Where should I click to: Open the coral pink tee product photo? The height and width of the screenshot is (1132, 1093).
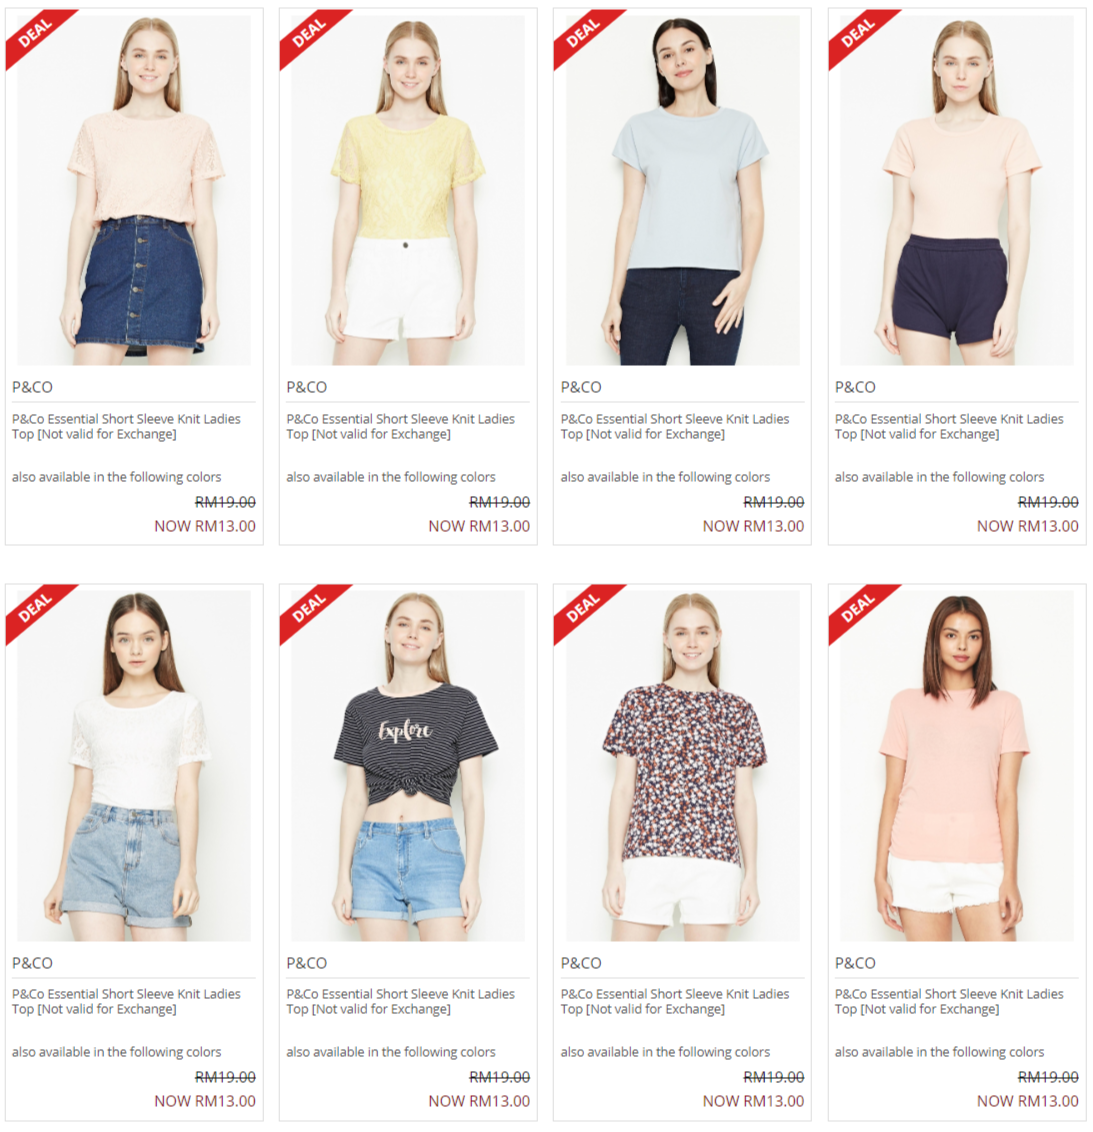click(x=957, y=765)
